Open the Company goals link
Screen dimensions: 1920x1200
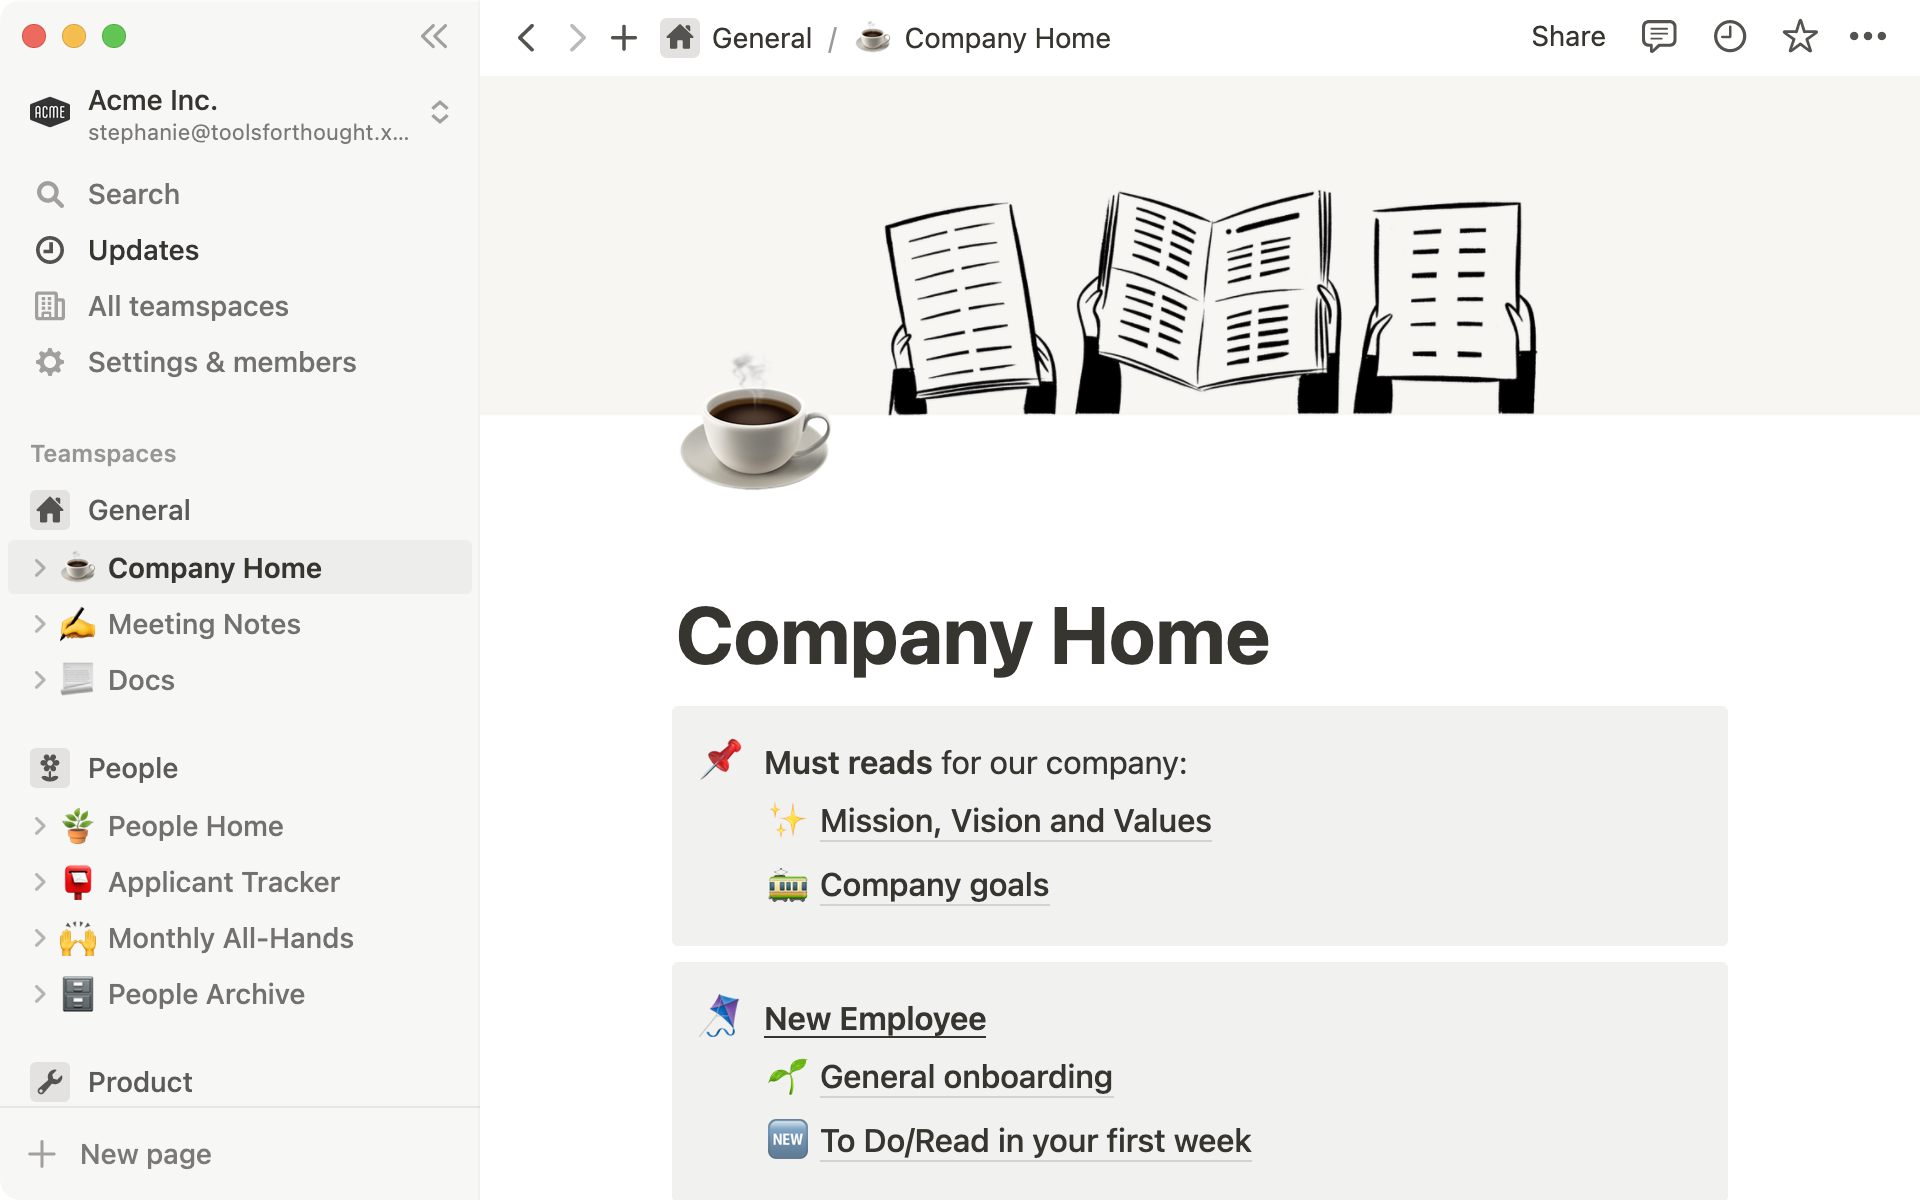pos(934,883)
